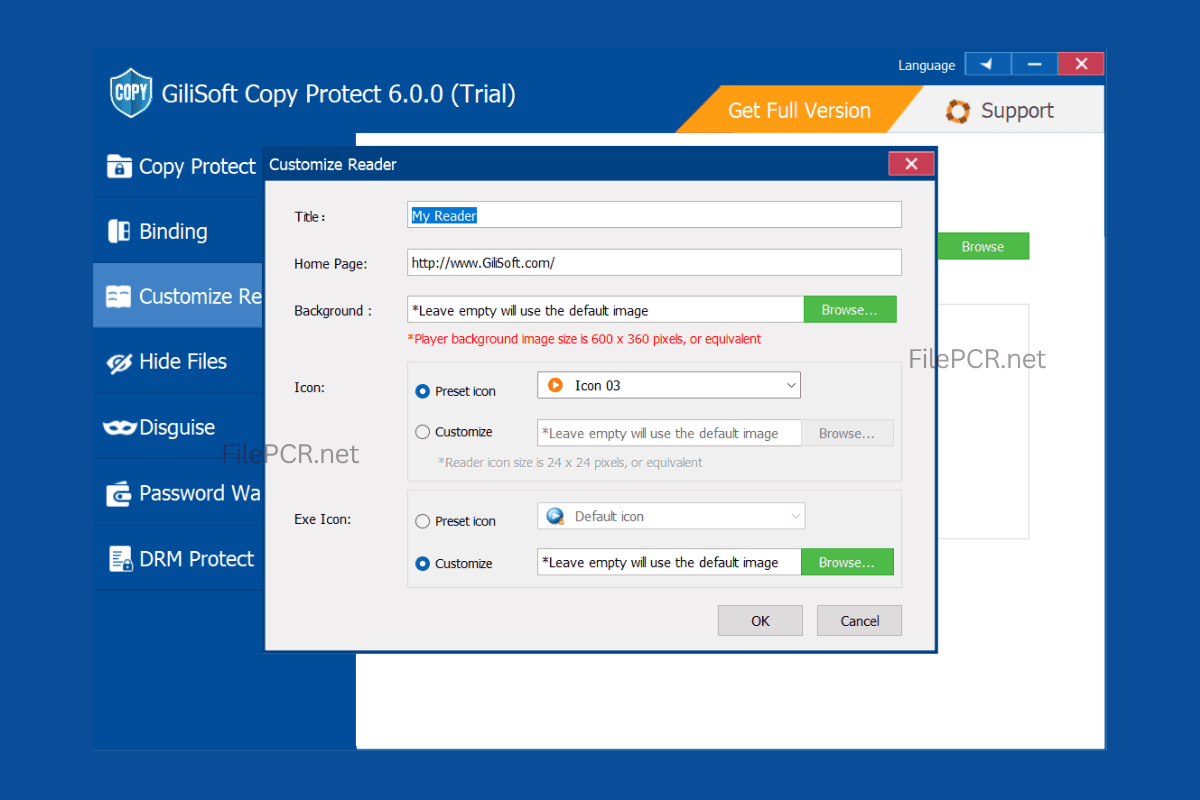Click the Title input field

(x=654, y=215)
